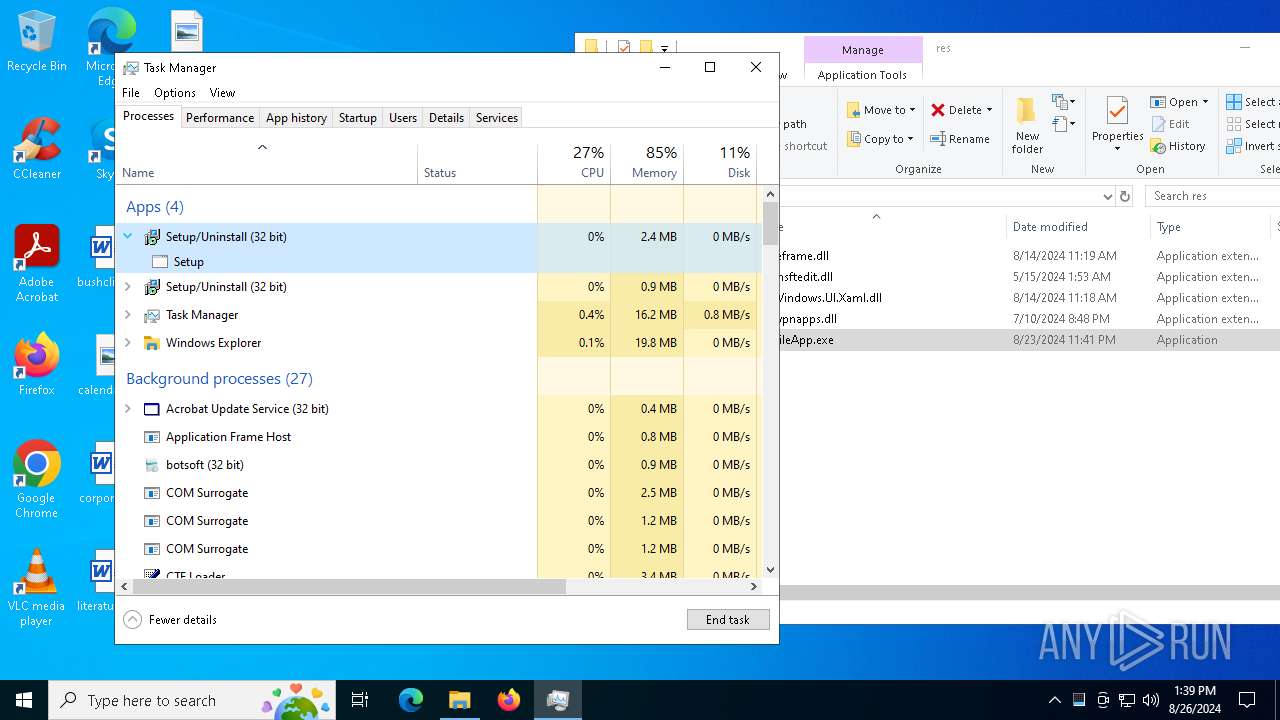Switch to the Services tab
The height and width of the screenshot is (720, 1280).
(497, 118)
